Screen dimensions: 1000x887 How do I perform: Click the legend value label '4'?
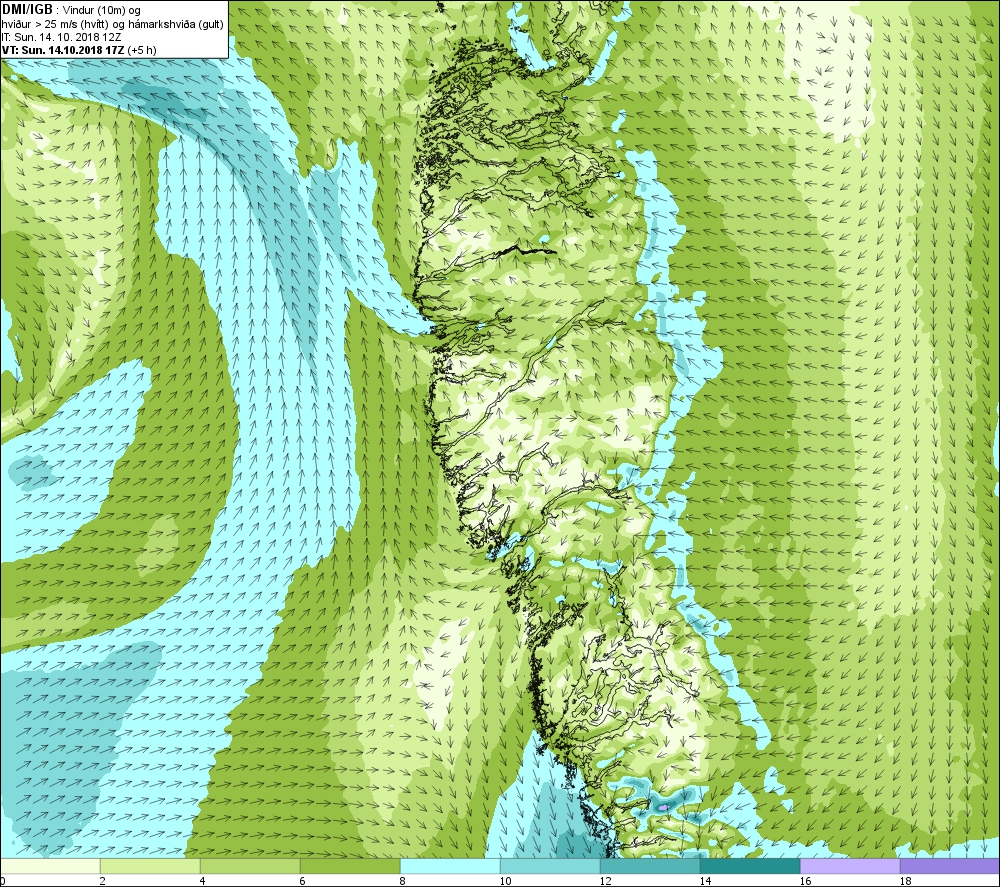(202, 881)
